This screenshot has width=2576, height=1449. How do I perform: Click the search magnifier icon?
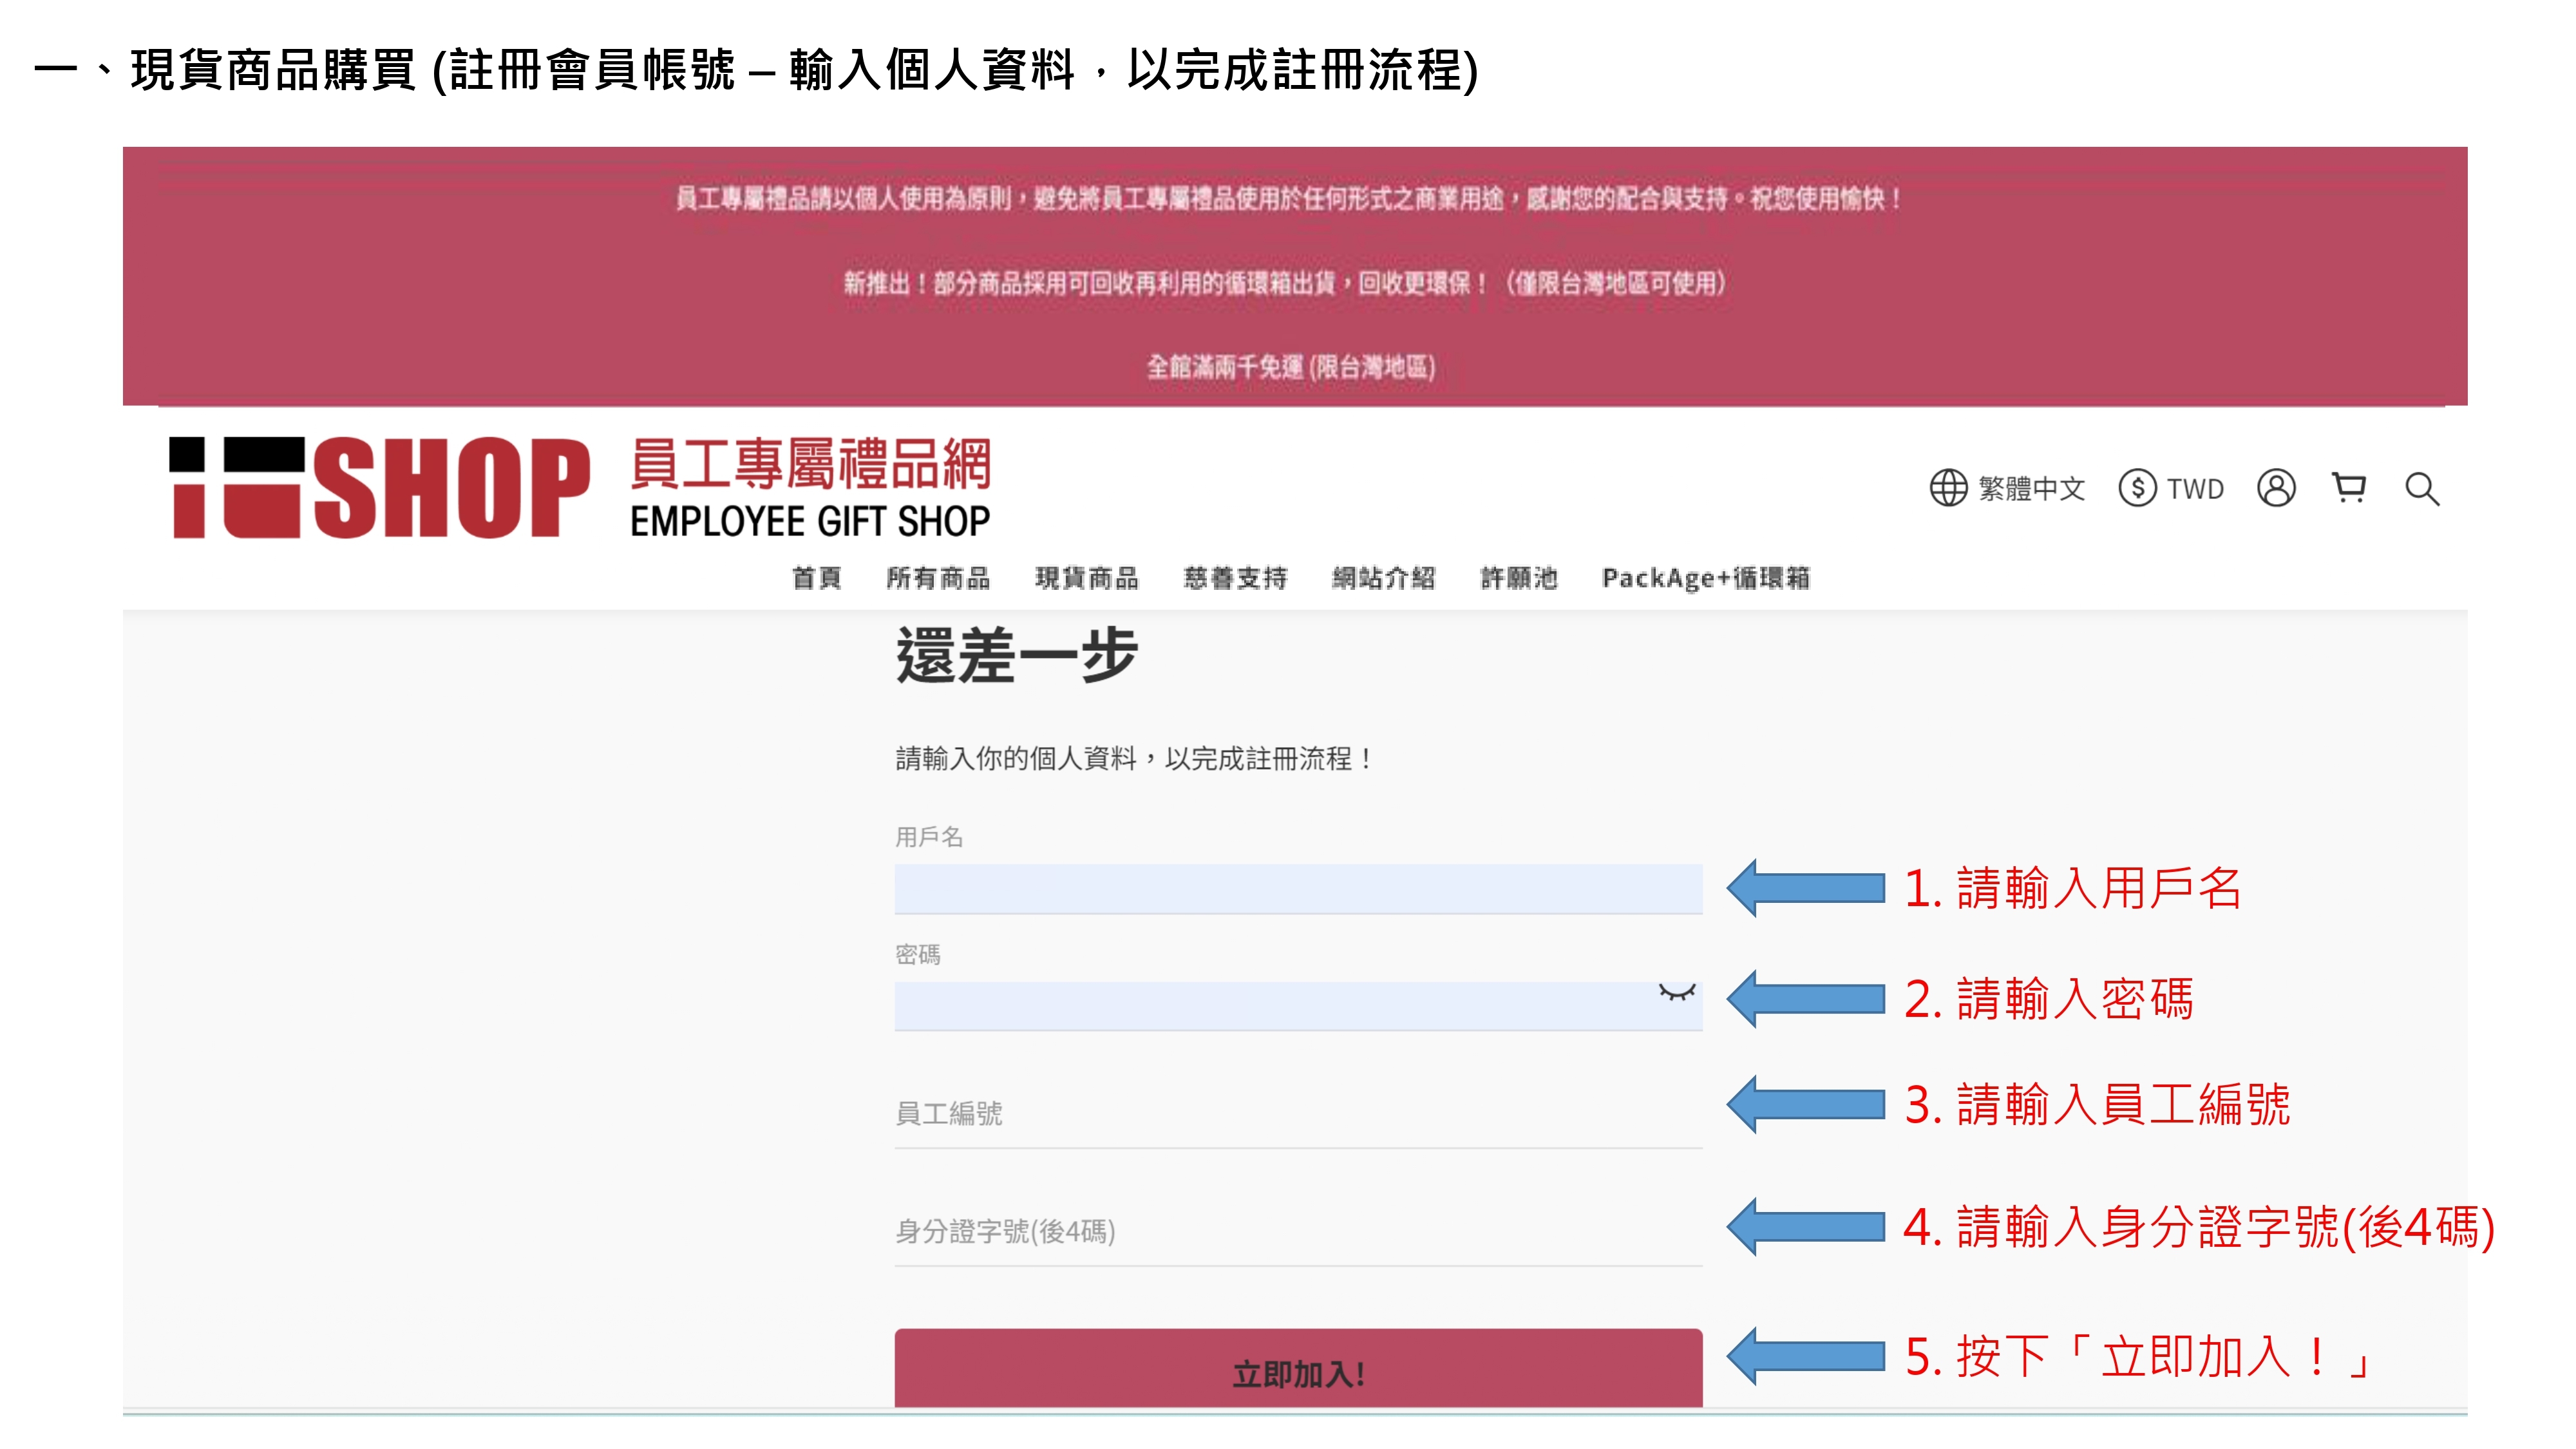tap(2422, 489)
